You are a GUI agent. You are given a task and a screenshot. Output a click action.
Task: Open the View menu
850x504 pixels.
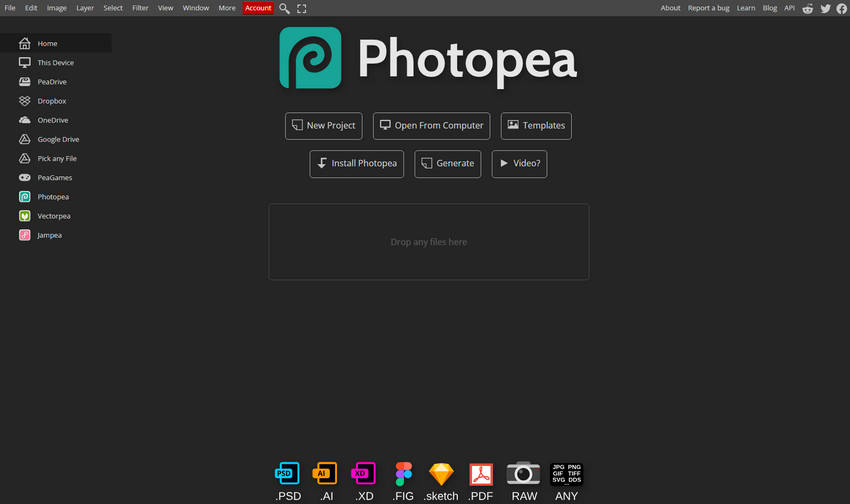pos(165,8)
